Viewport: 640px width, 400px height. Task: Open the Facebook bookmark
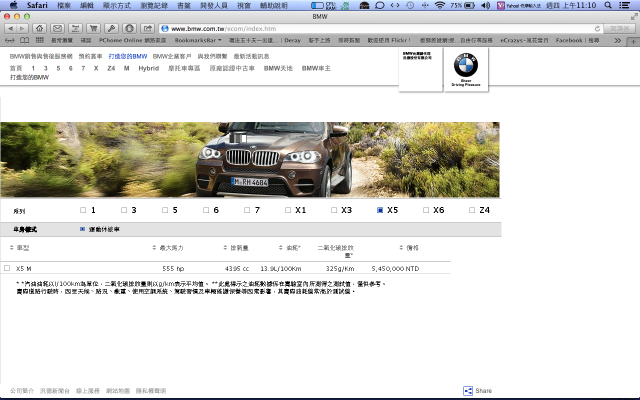tap(577, 40)
